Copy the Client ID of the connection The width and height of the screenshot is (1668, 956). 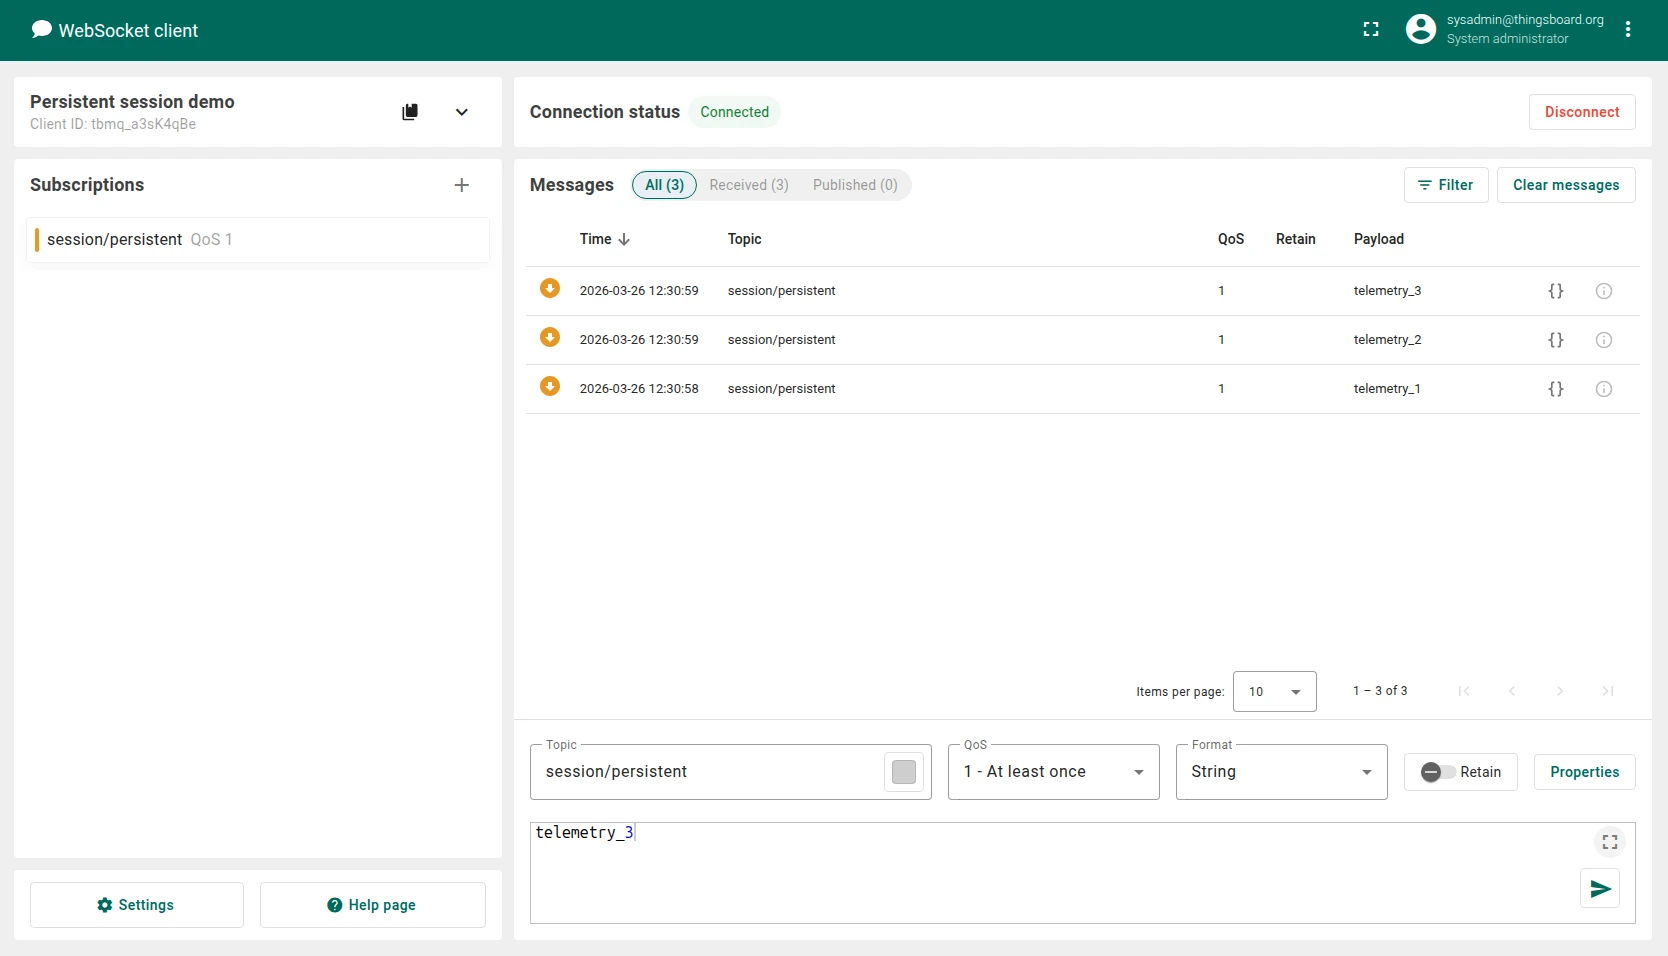tap(410, 112)
